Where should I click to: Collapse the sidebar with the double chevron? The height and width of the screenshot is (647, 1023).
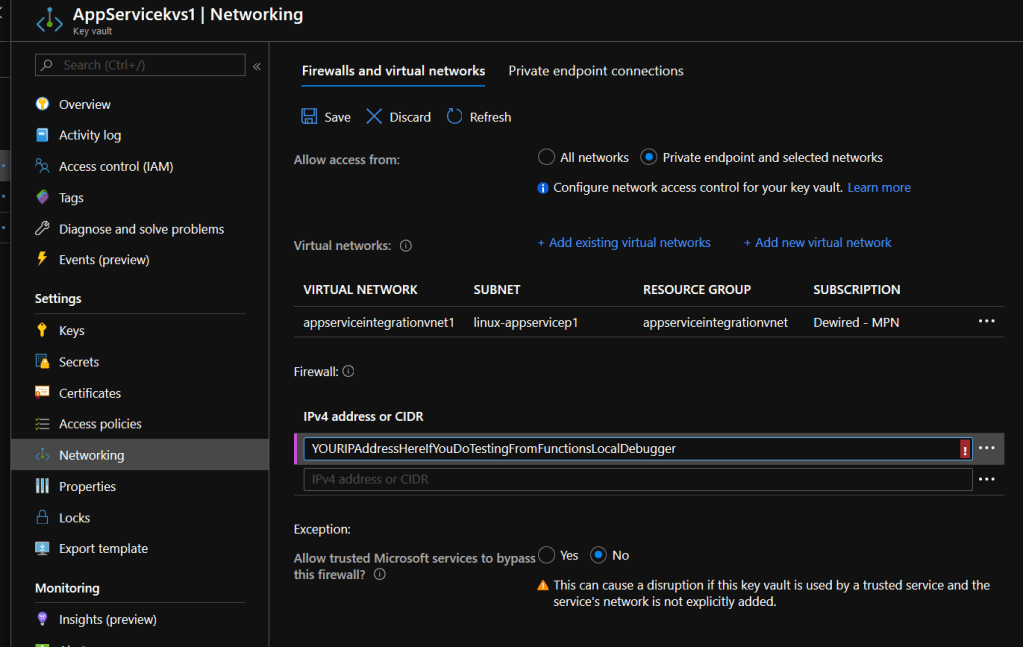[x=257, y=66]
